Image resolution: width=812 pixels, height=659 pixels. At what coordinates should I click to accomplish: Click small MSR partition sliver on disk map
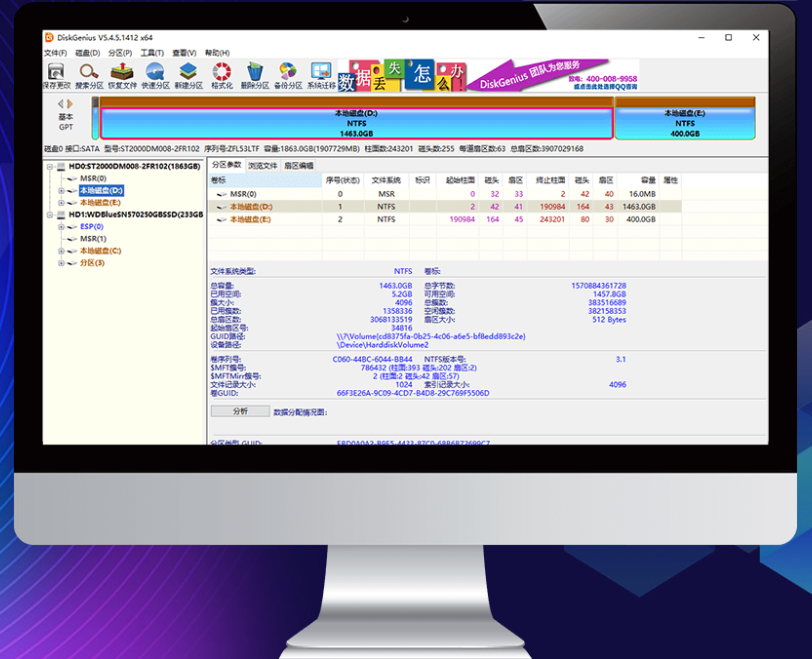click(95, 119)
